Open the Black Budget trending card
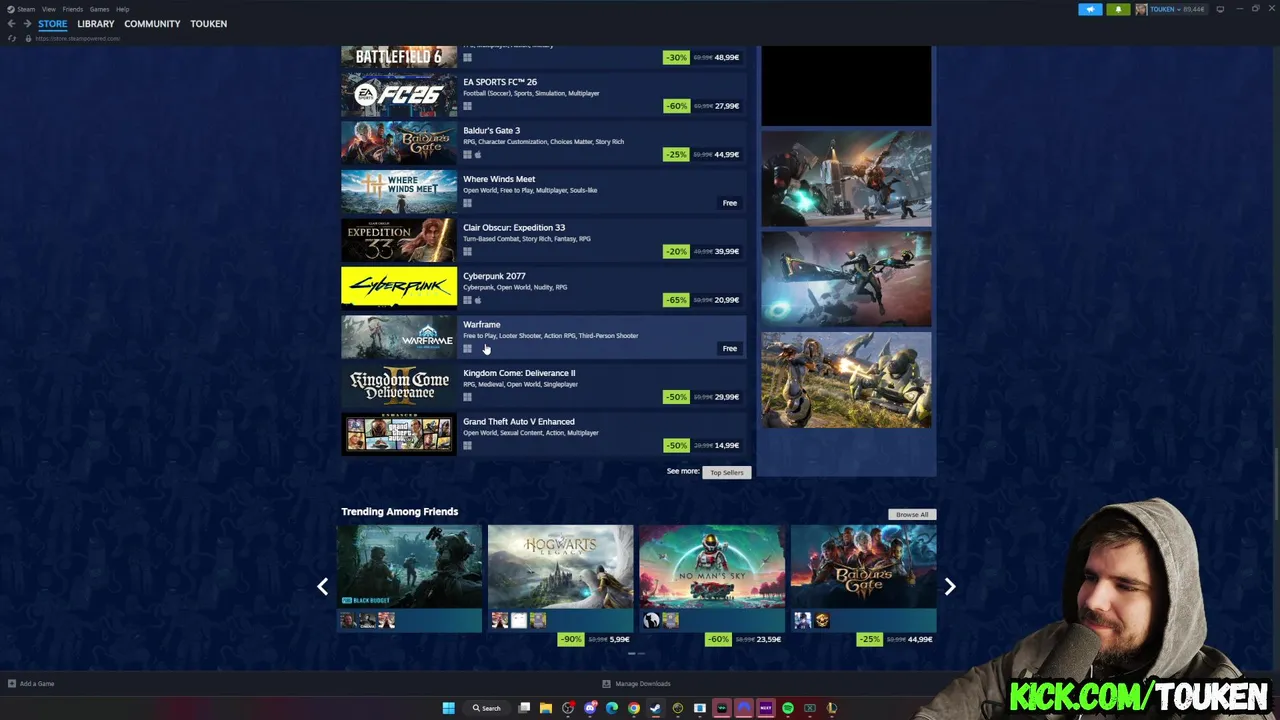 coord(409,578)
